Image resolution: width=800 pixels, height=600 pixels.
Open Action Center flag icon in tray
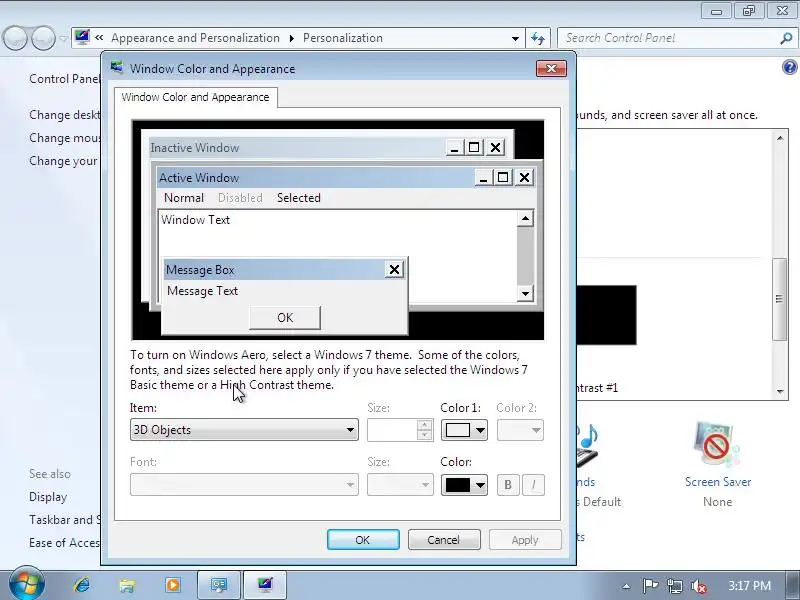(x=650, y=586)
